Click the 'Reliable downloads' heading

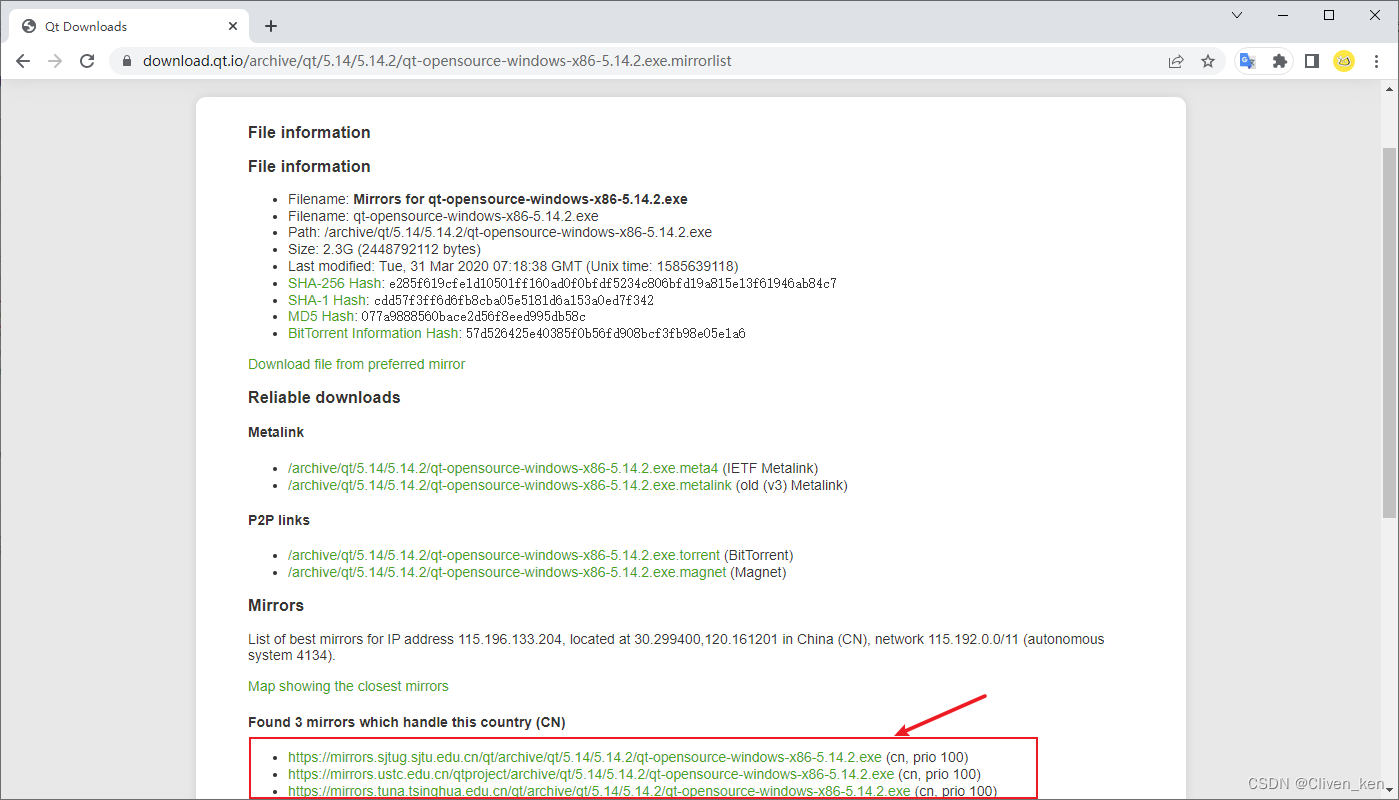[324, 397]
